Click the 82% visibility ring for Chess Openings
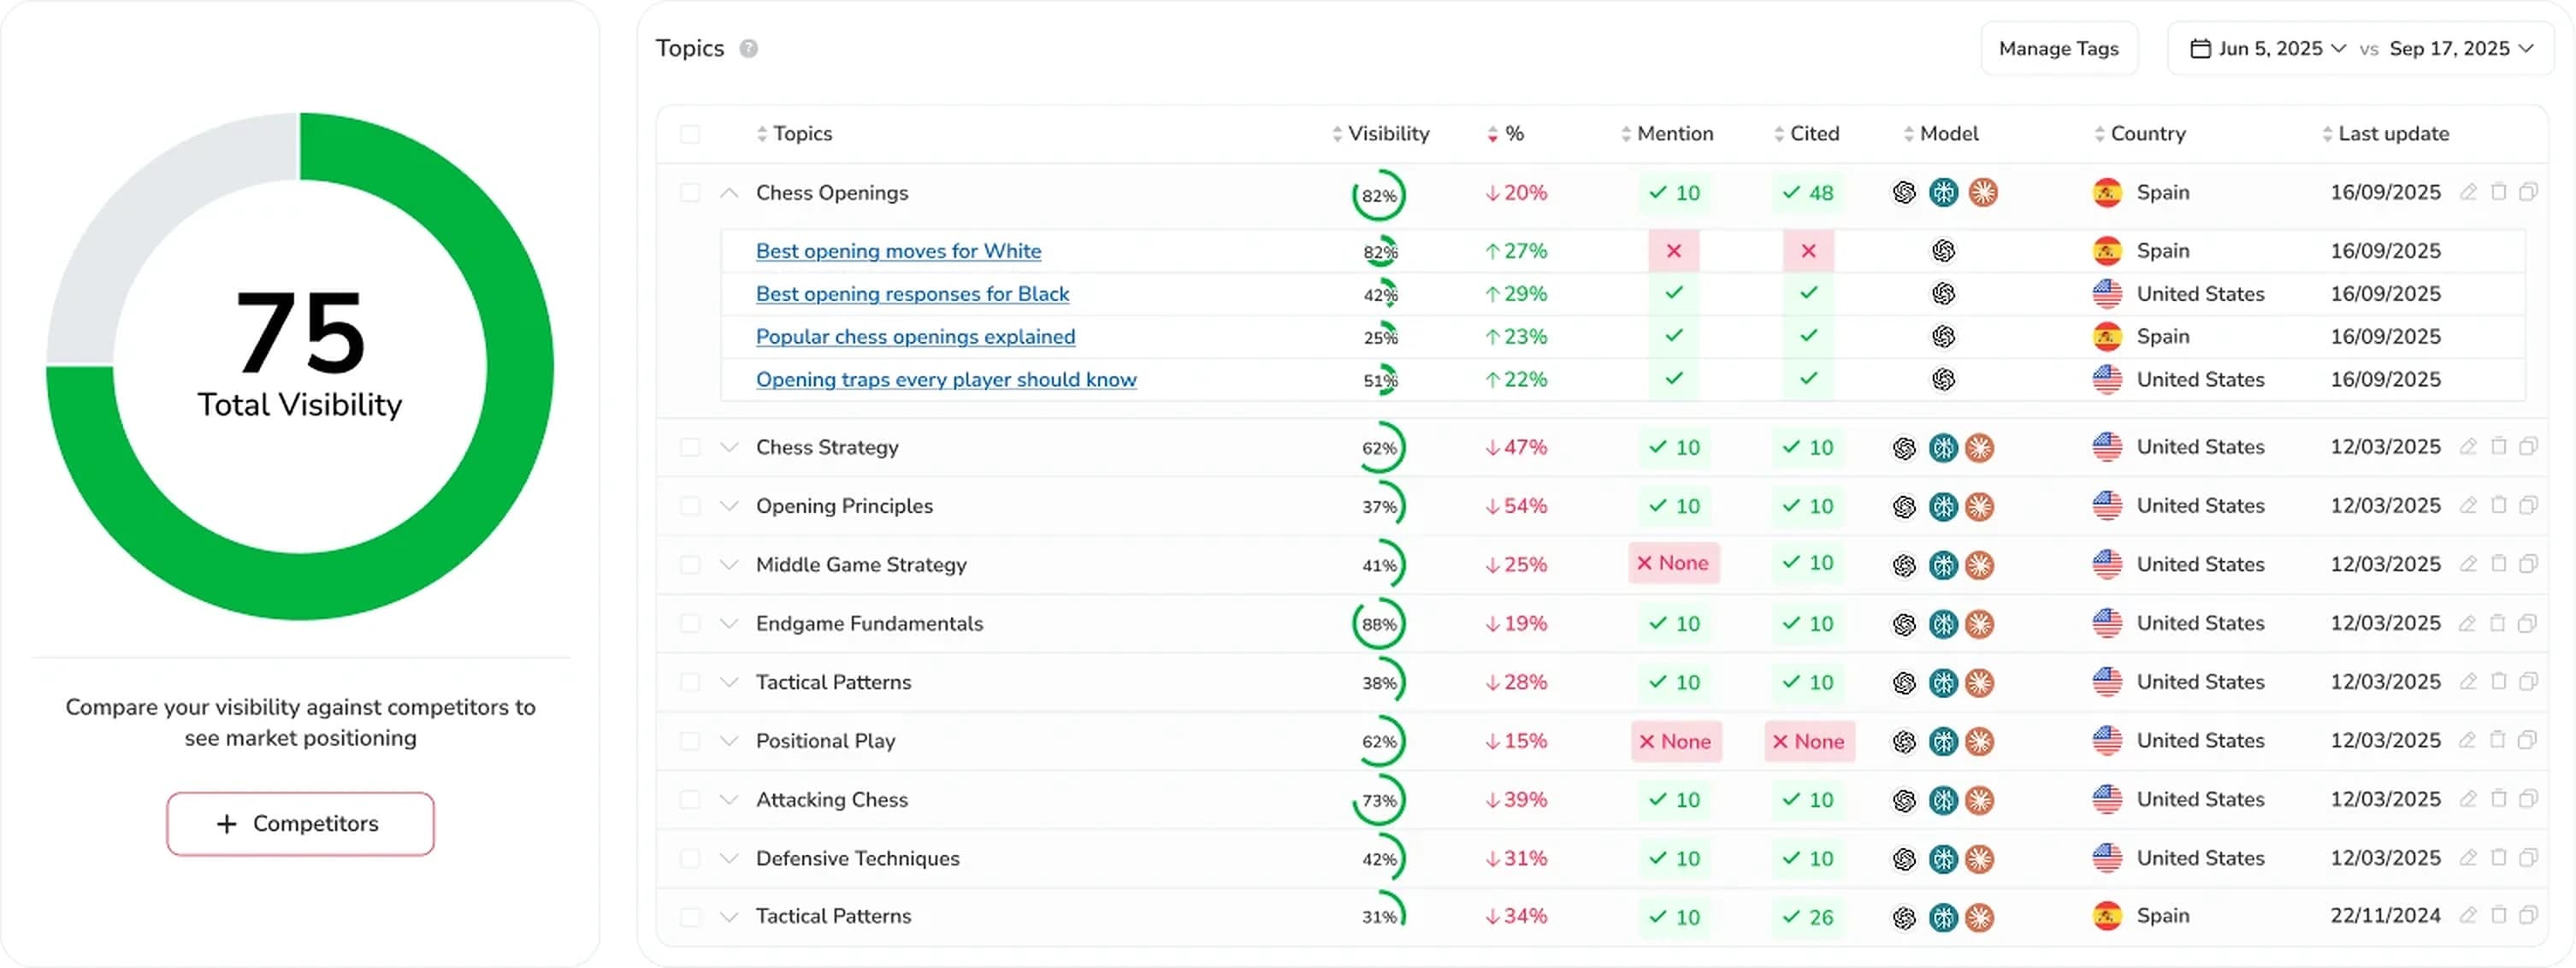This screenshot has width=2576, height=968. click(x=1379, y=195)
